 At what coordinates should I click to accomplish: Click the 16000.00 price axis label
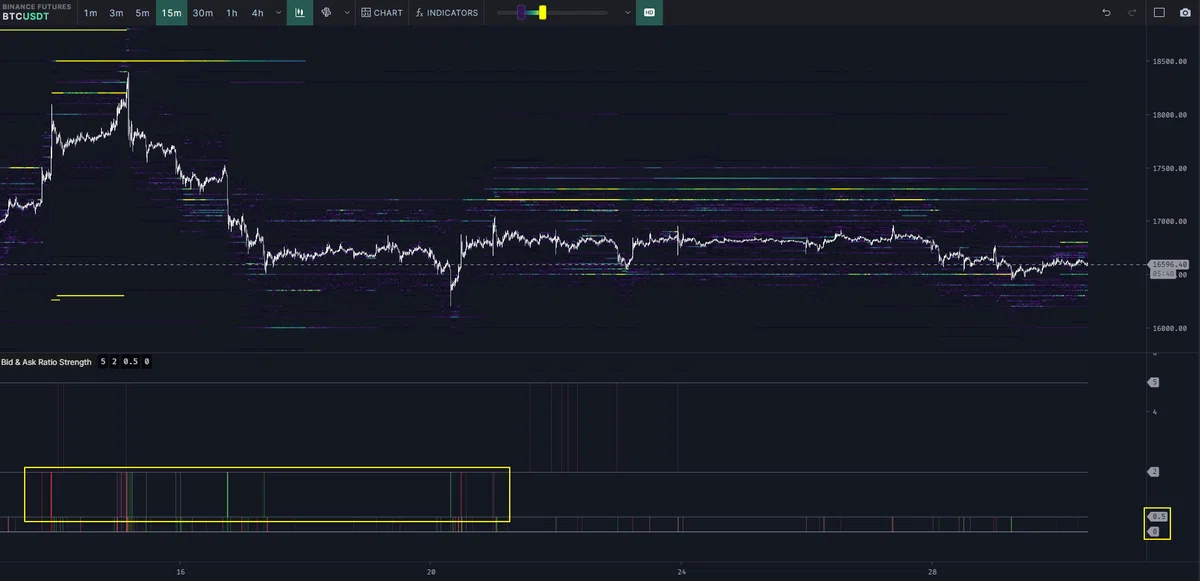[1169, 328]
